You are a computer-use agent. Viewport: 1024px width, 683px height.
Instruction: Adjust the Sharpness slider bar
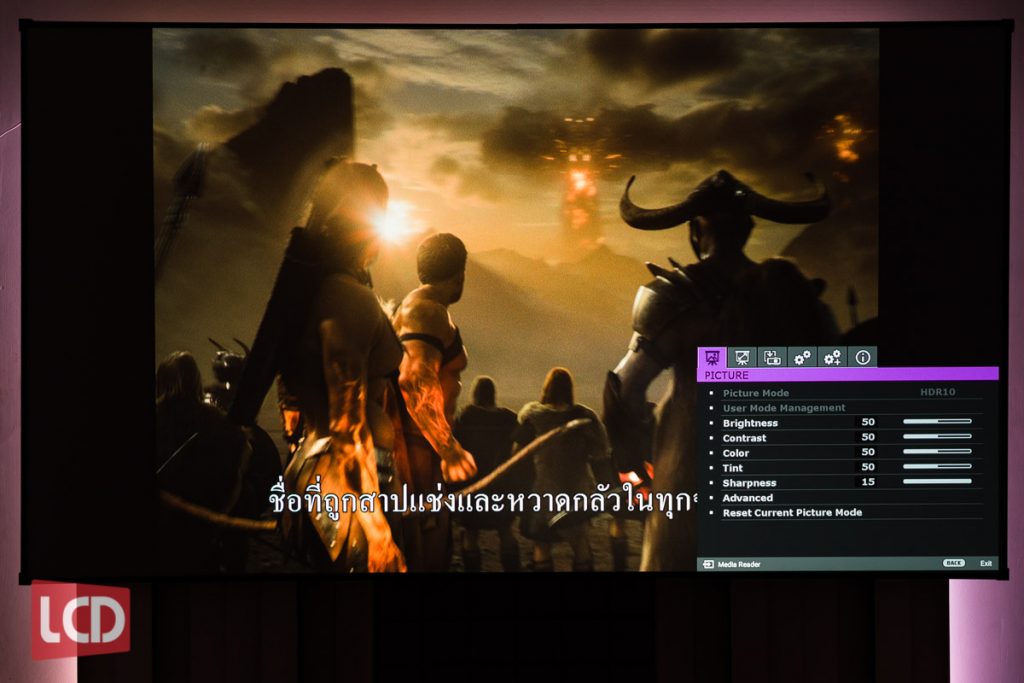(x=937, y=482)
